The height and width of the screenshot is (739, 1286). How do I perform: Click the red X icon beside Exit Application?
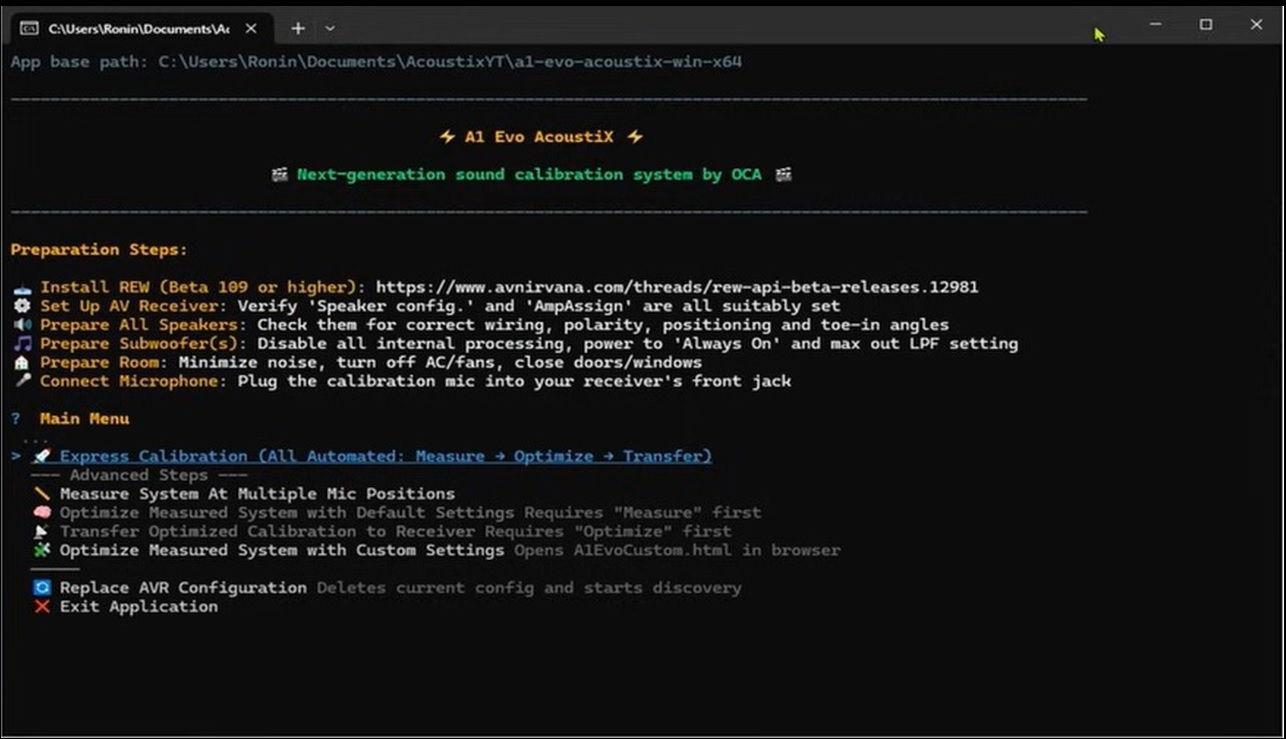click(42, 607)
